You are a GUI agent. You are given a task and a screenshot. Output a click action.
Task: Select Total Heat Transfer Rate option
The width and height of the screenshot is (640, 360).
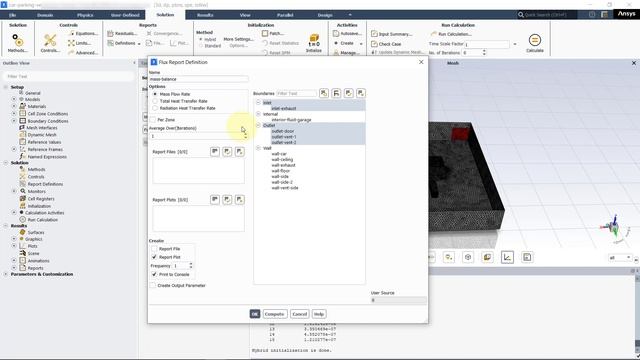tap(155, 101)
